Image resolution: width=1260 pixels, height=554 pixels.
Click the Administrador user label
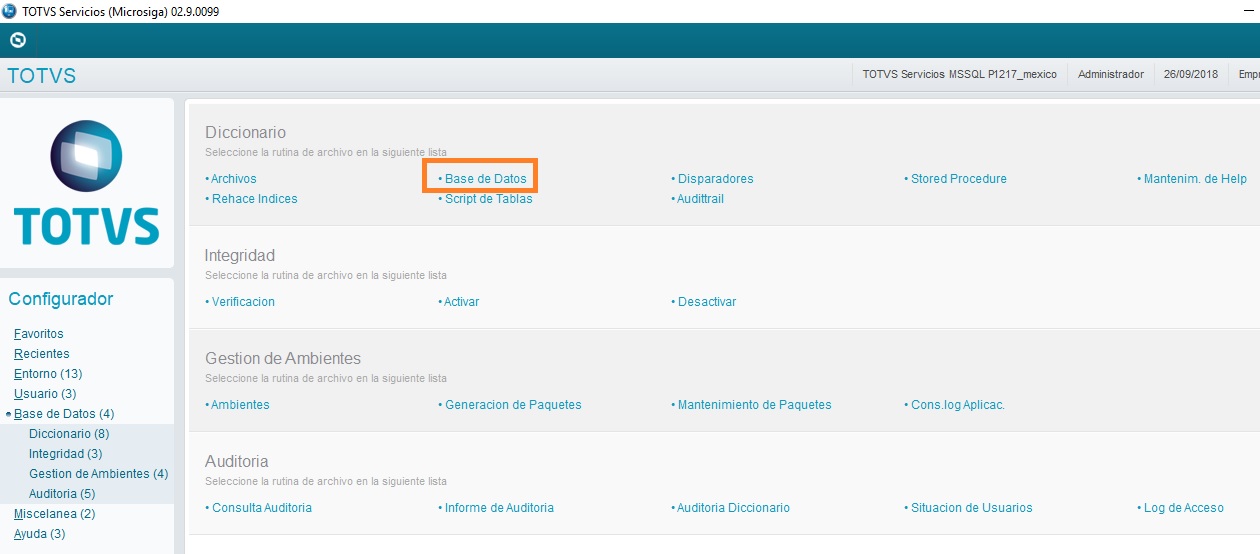[x=1111, y=75]
